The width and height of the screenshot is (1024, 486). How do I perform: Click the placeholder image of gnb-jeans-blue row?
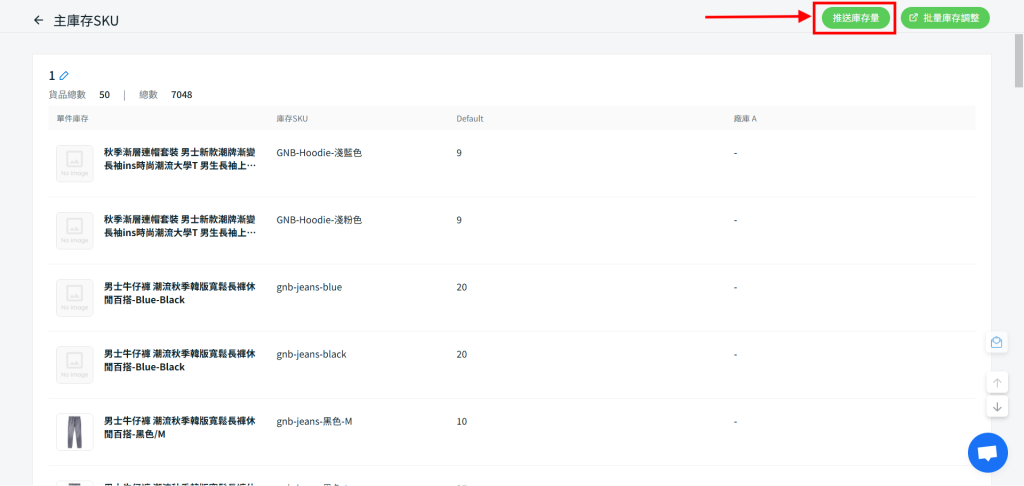(74, 298)
